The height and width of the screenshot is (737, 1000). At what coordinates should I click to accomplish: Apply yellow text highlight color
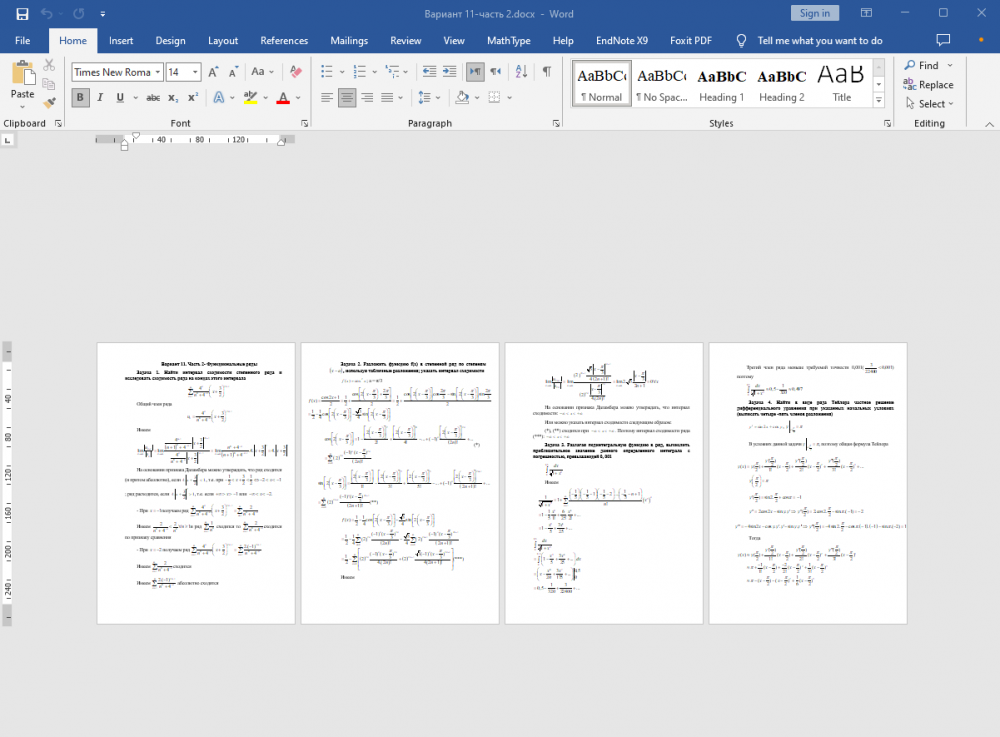pos(250,98)
